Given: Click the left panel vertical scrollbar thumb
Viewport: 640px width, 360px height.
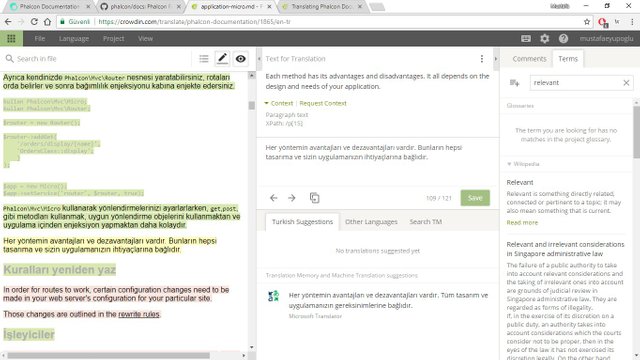Looking at the screenshot, I should coord(251,105).
